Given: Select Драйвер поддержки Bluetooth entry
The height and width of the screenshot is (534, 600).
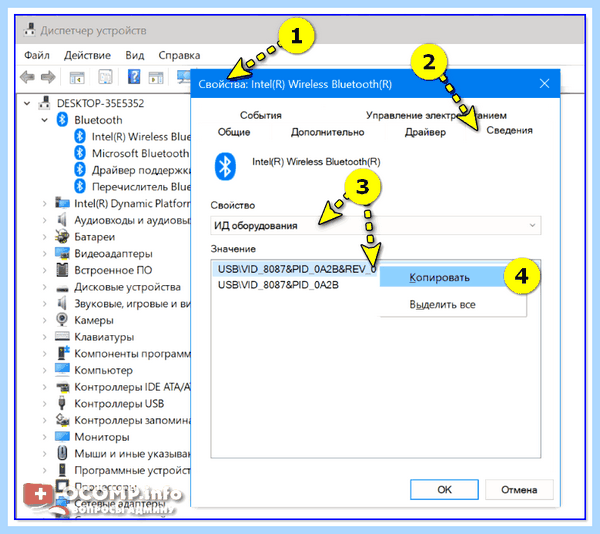Looking at the screenshot, I should [x=141, y=170].
